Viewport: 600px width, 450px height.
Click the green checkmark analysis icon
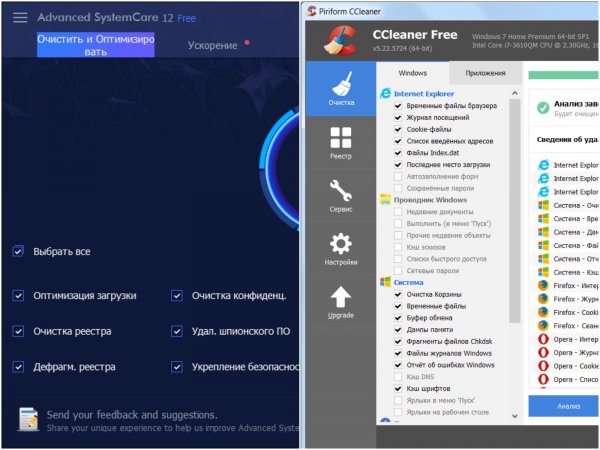coord(543,108)
